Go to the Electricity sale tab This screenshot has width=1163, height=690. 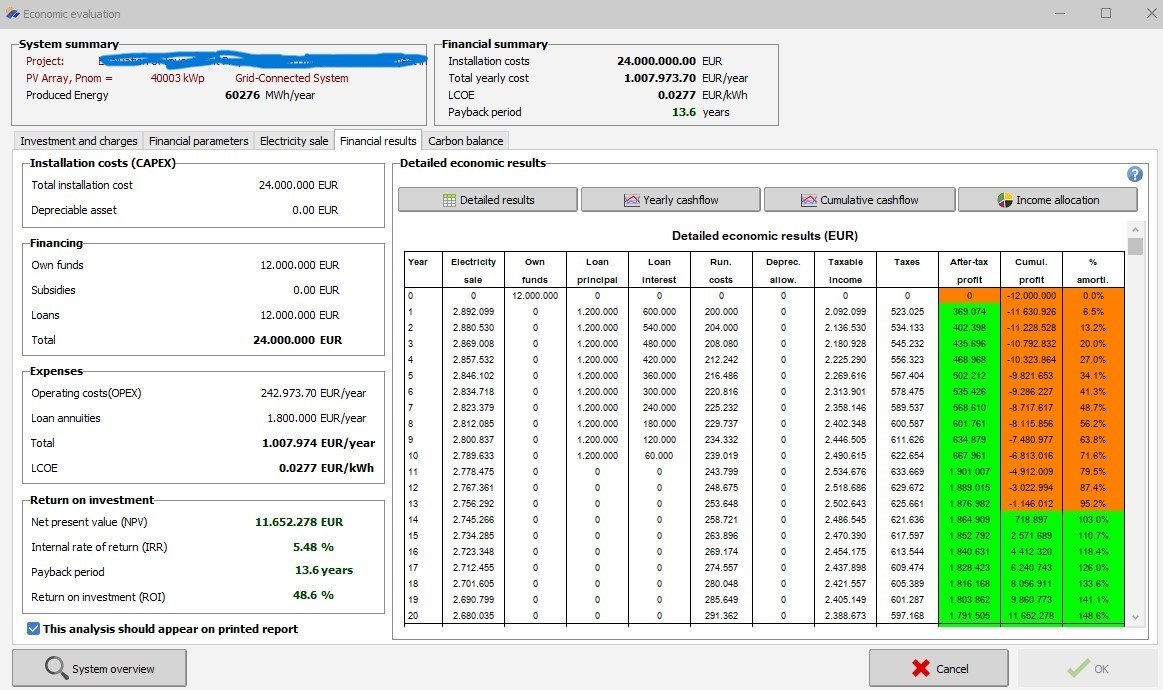coord(294,141)
